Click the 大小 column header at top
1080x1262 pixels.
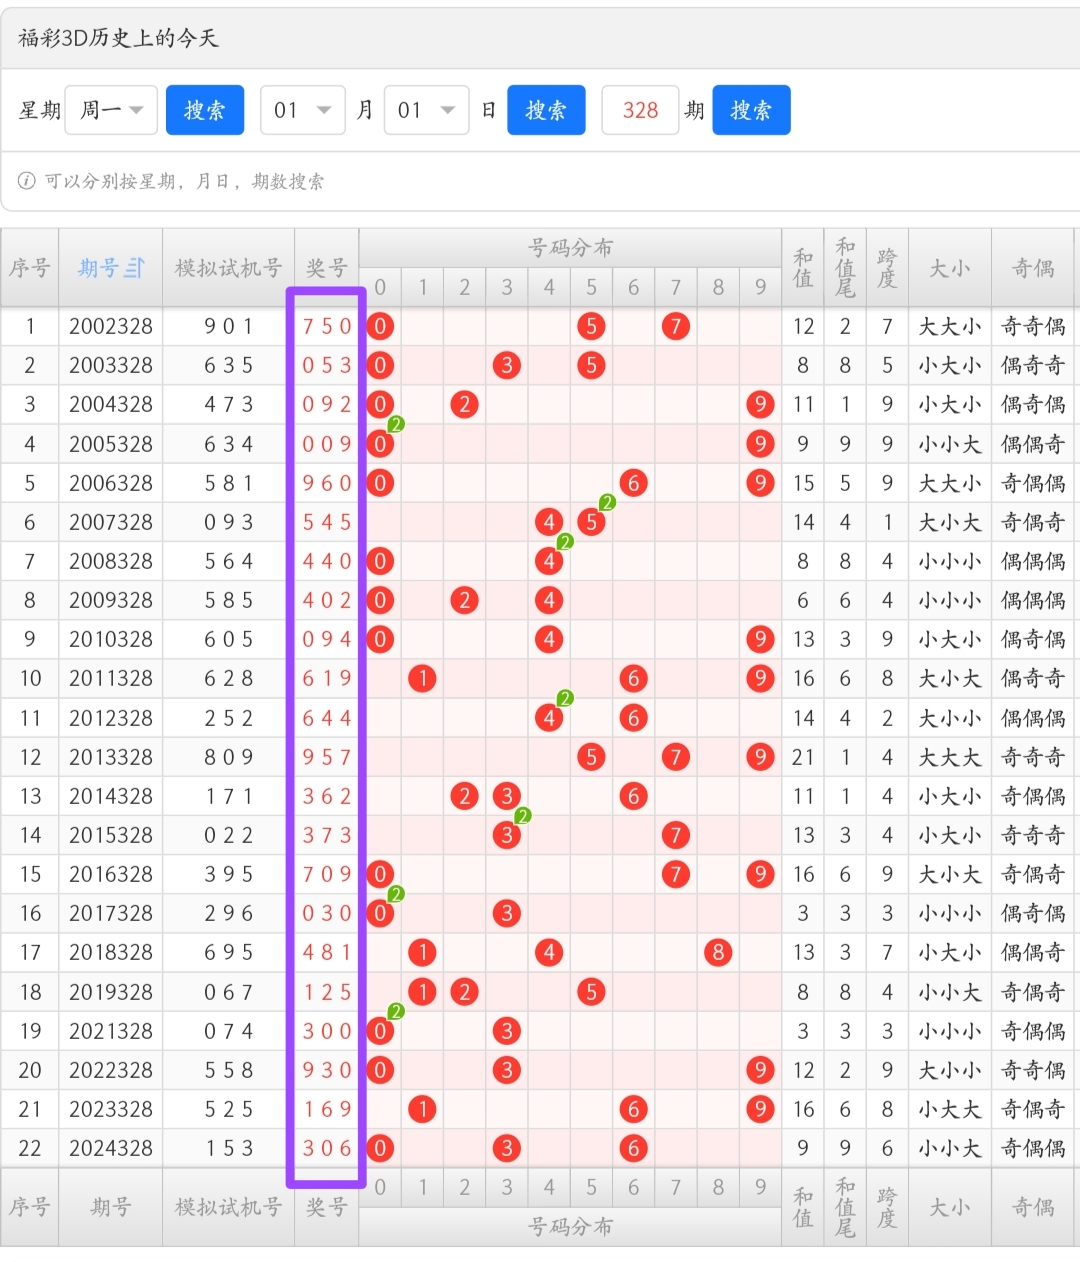pos(949,268)
